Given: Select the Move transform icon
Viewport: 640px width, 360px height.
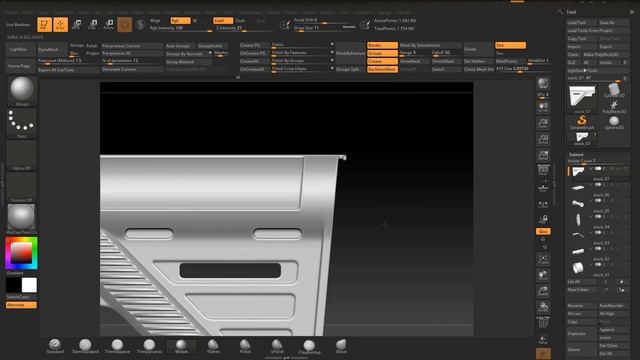Looking at the screenshot, I should (x=76, y=24).
